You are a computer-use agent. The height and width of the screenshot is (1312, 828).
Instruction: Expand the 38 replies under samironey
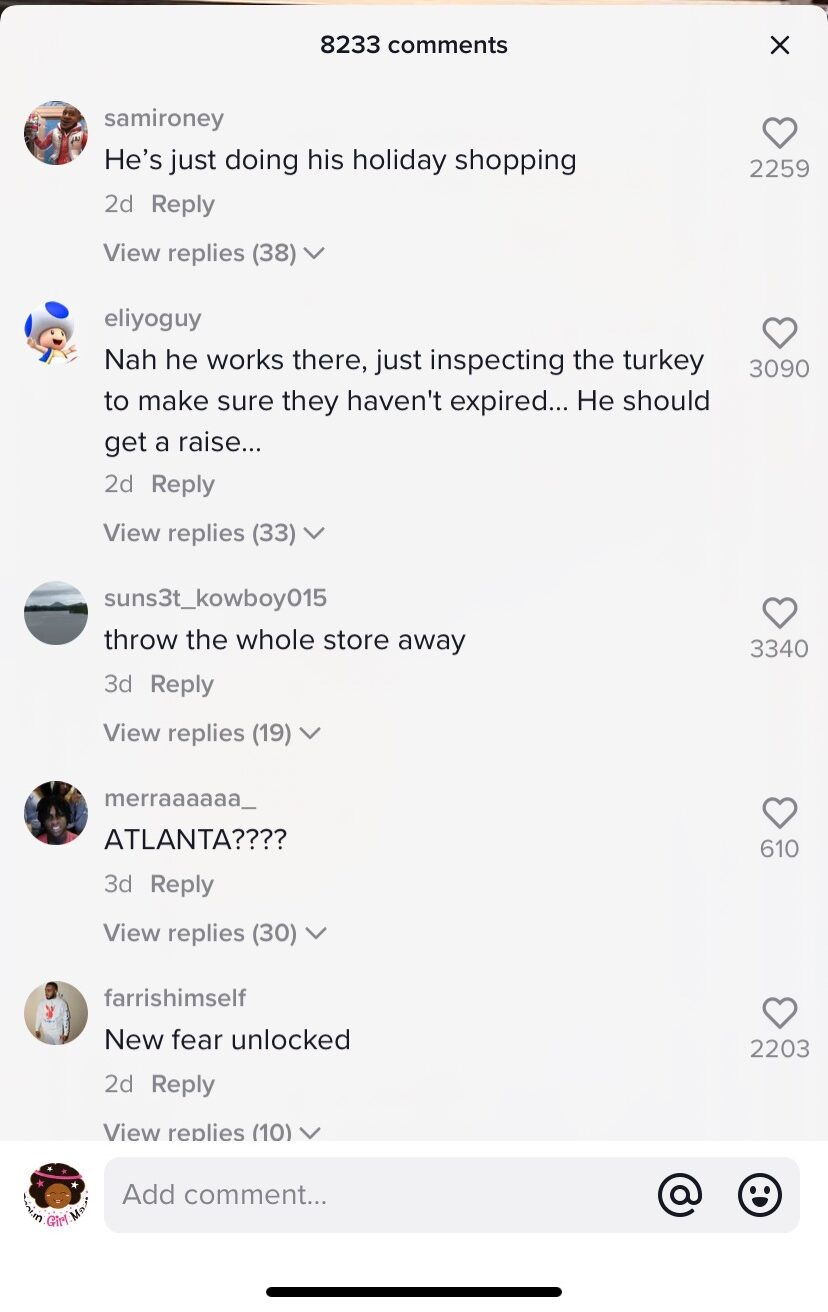[x=214, y=253]
